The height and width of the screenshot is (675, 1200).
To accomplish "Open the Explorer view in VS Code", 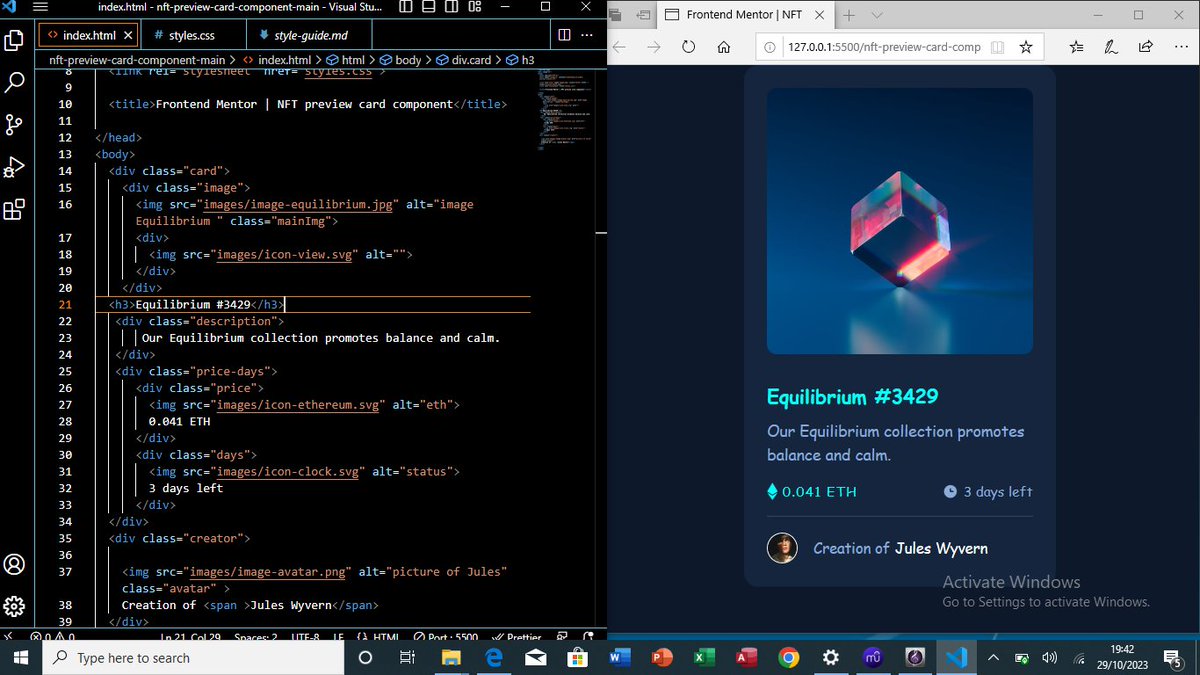I will tap(14, 41).
